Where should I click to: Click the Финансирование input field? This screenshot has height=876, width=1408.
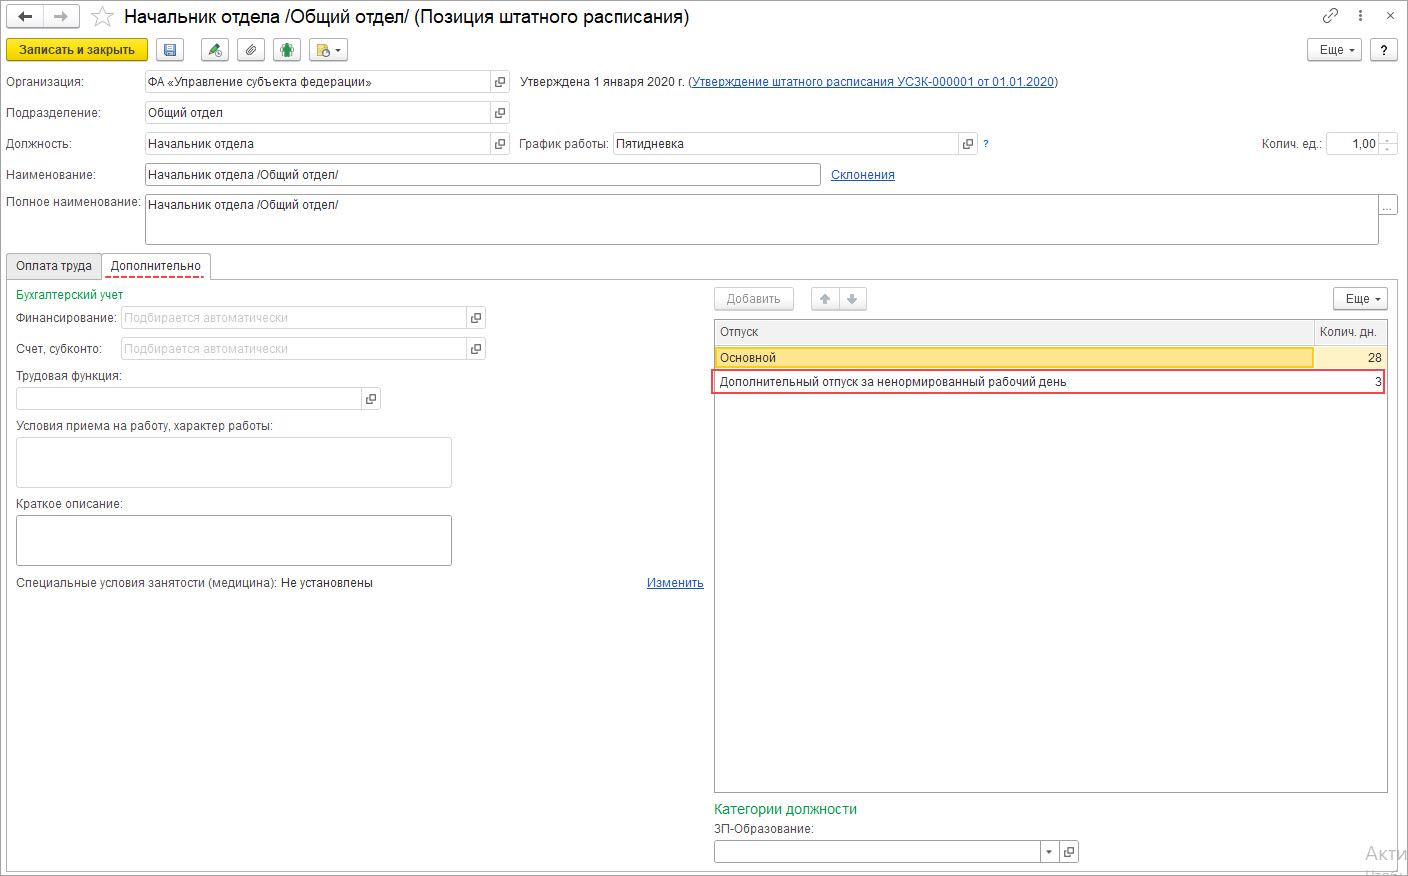(294, 318)
